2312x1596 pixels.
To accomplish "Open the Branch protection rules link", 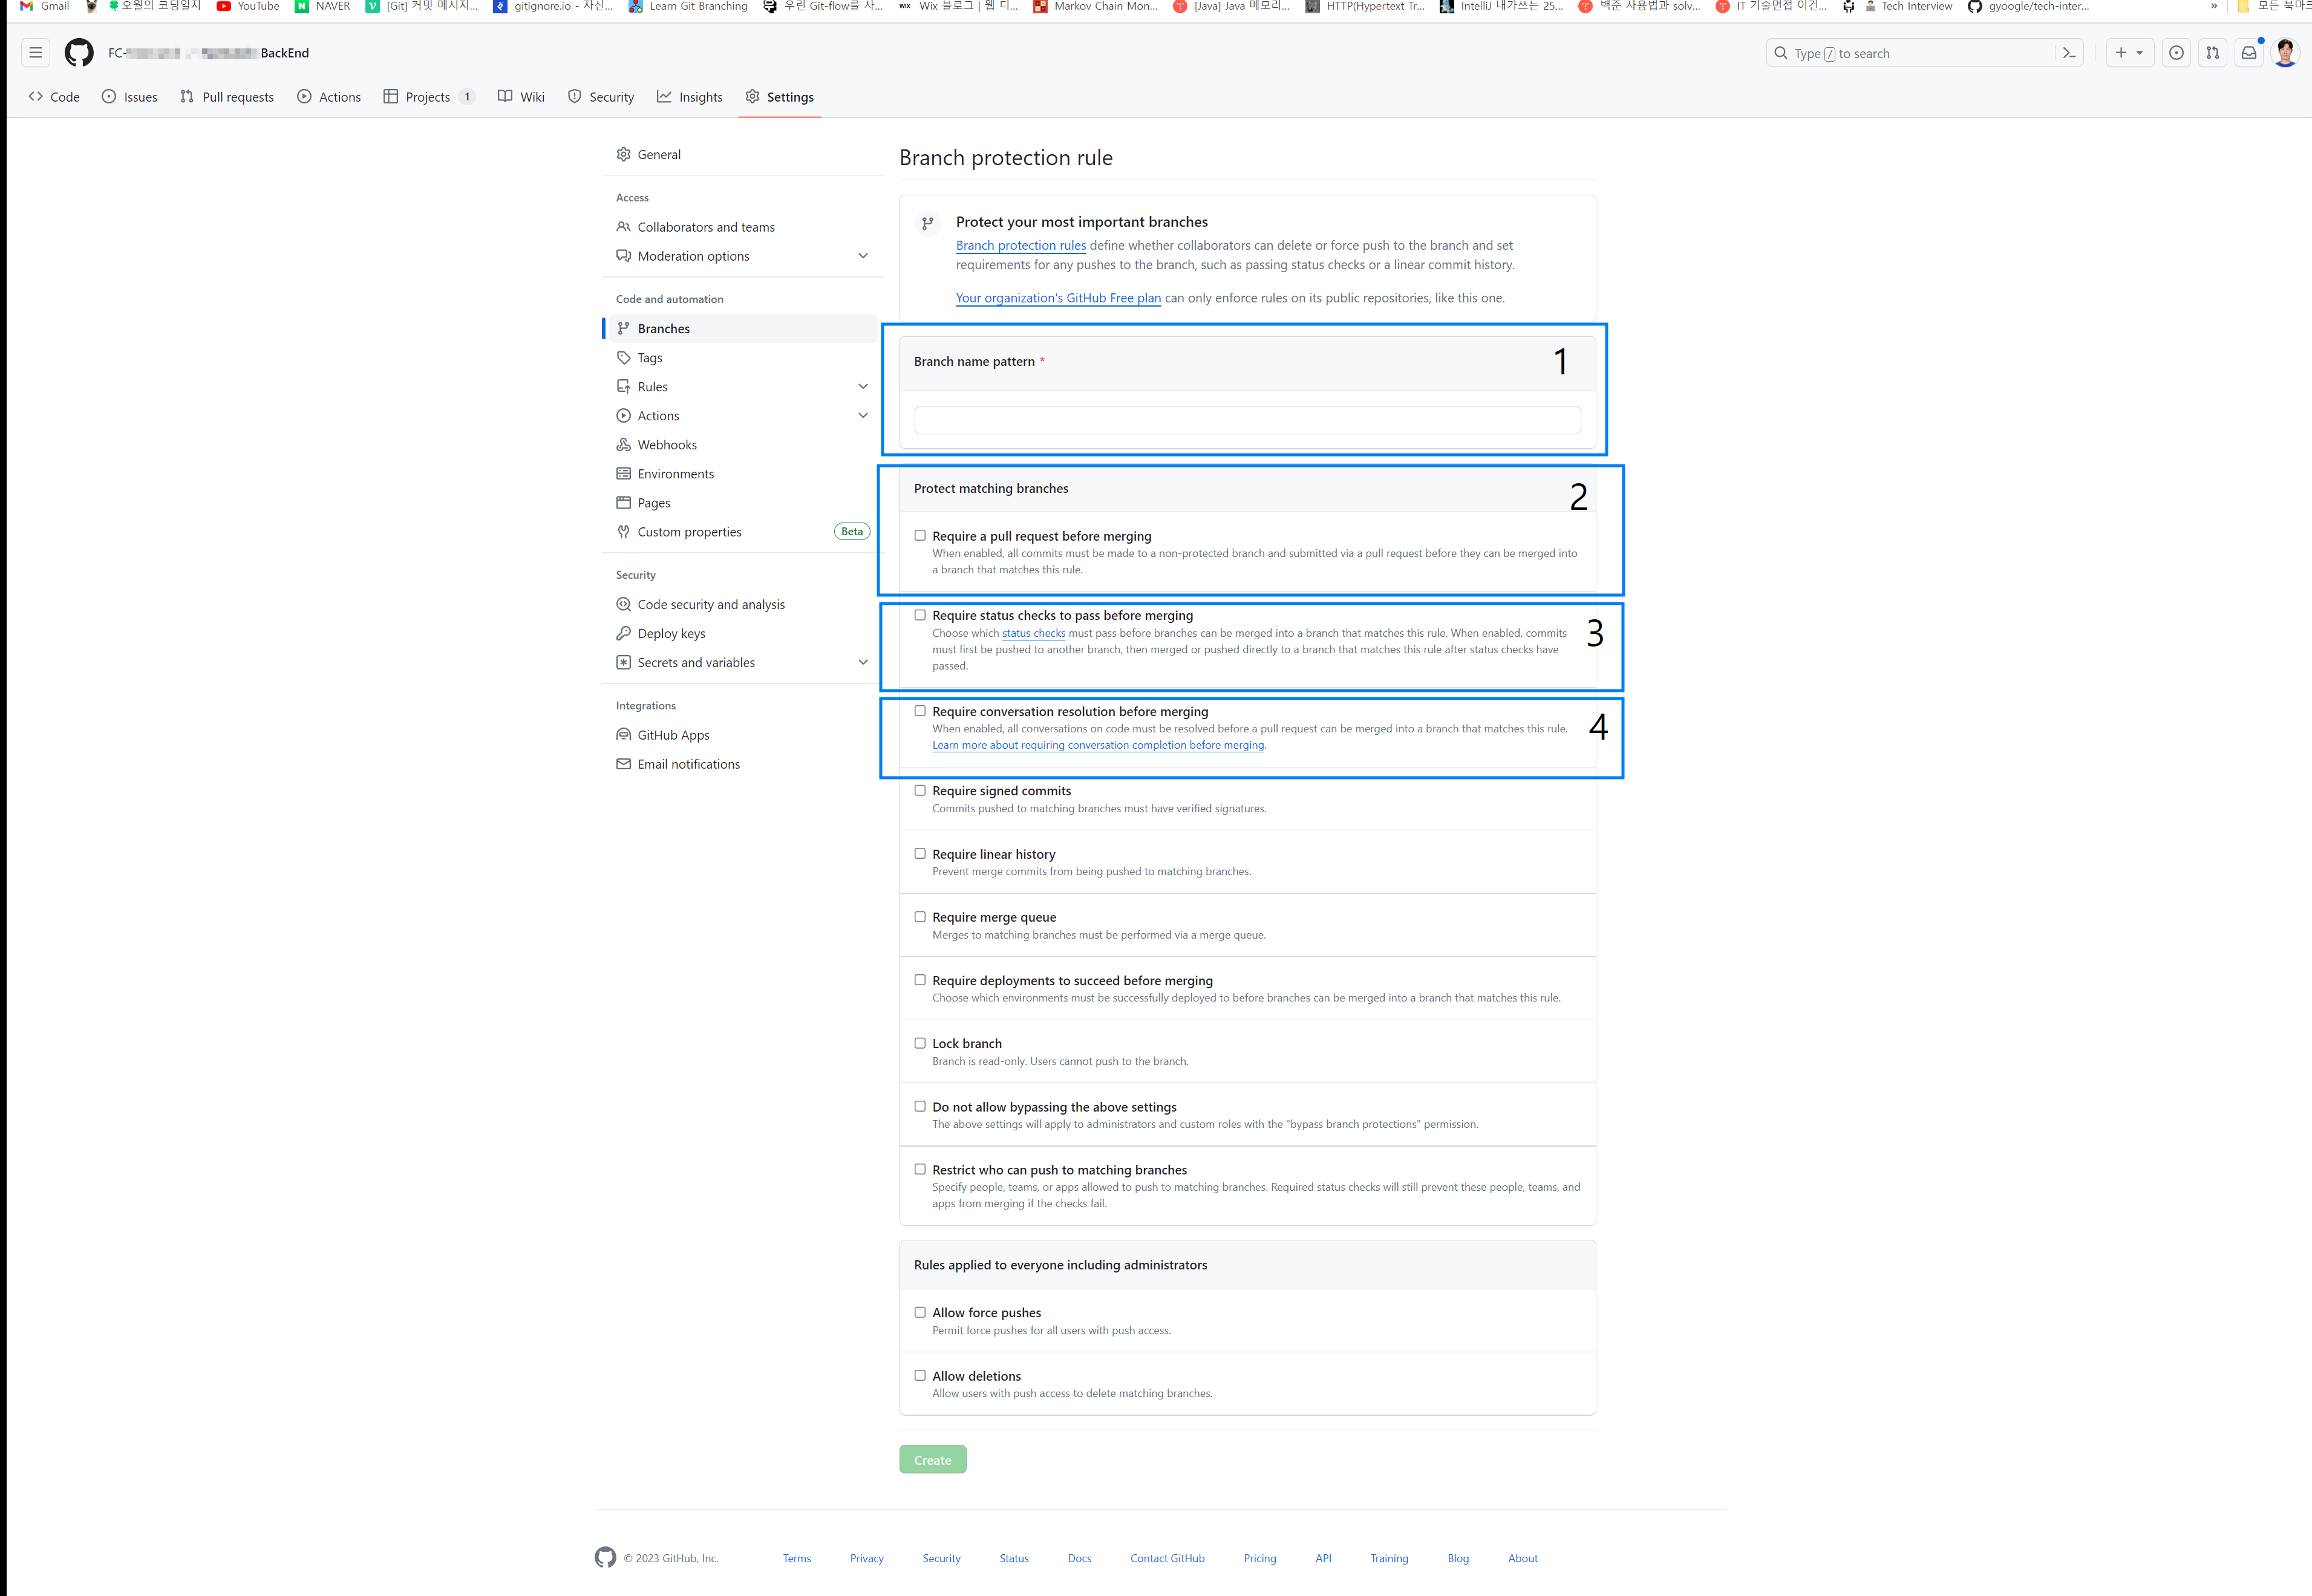I will point(1020,245).
